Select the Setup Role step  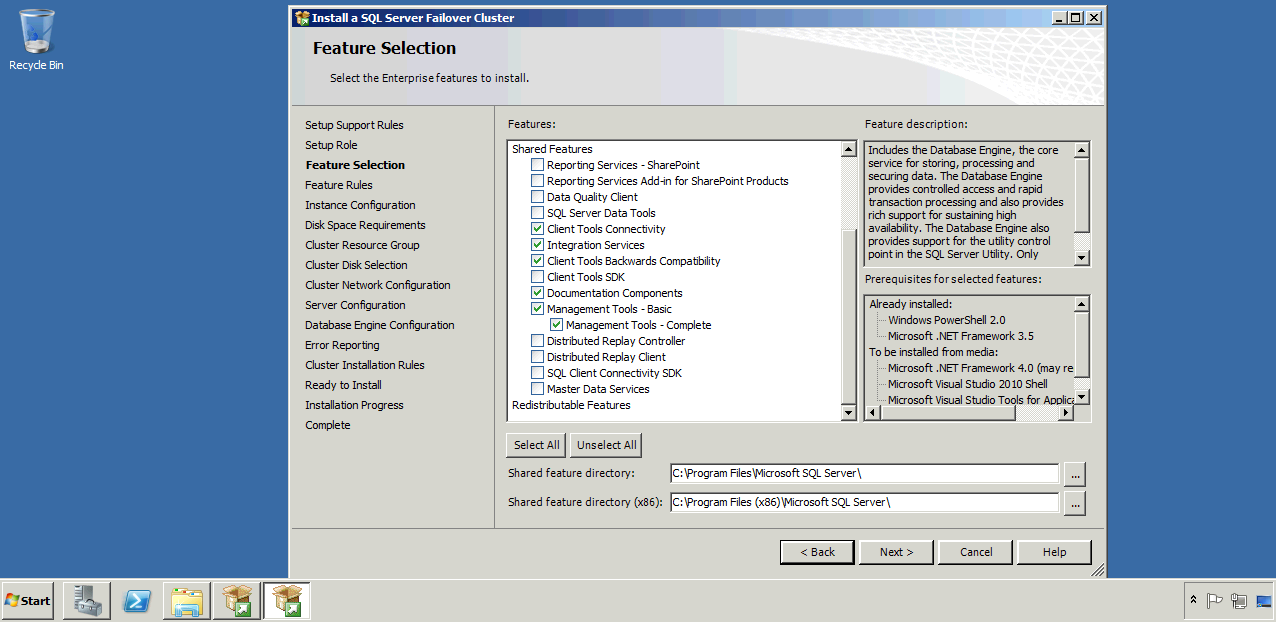(331, 145)
